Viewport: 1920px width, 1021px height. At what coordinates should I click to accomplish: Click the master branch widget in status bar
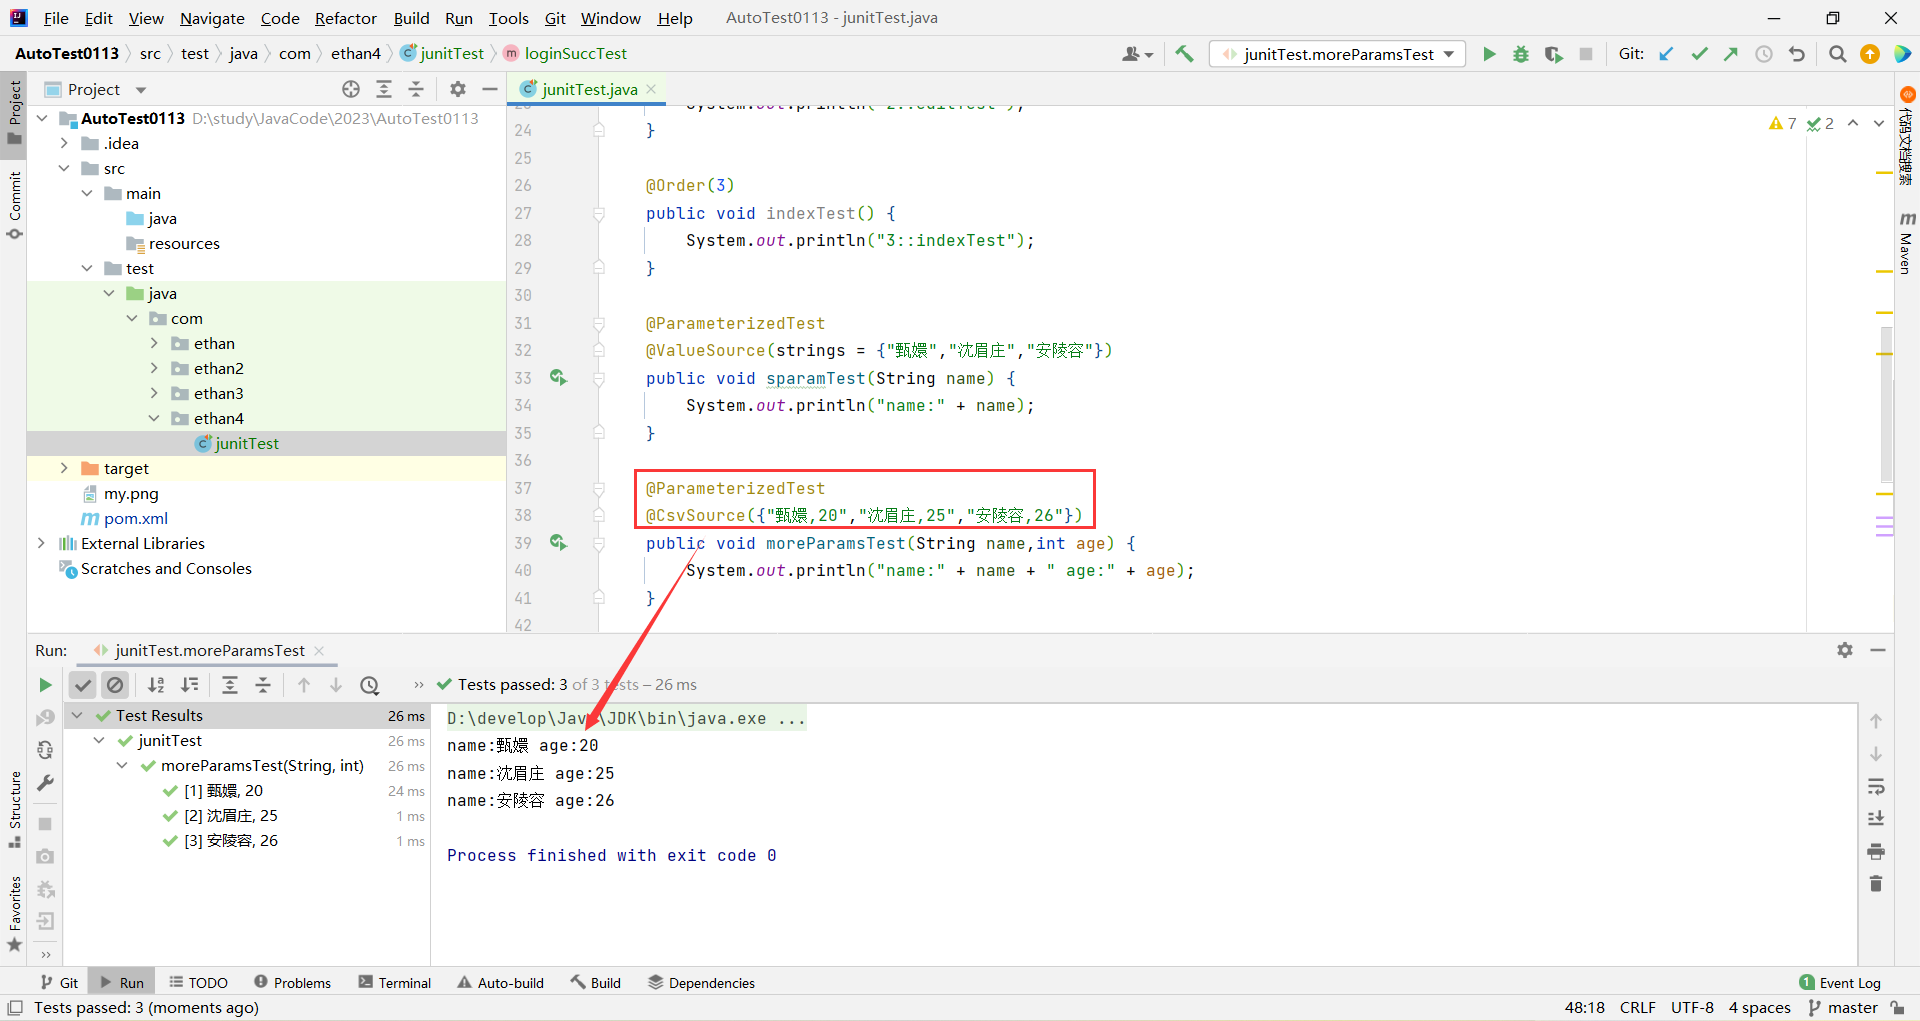1843,1008
